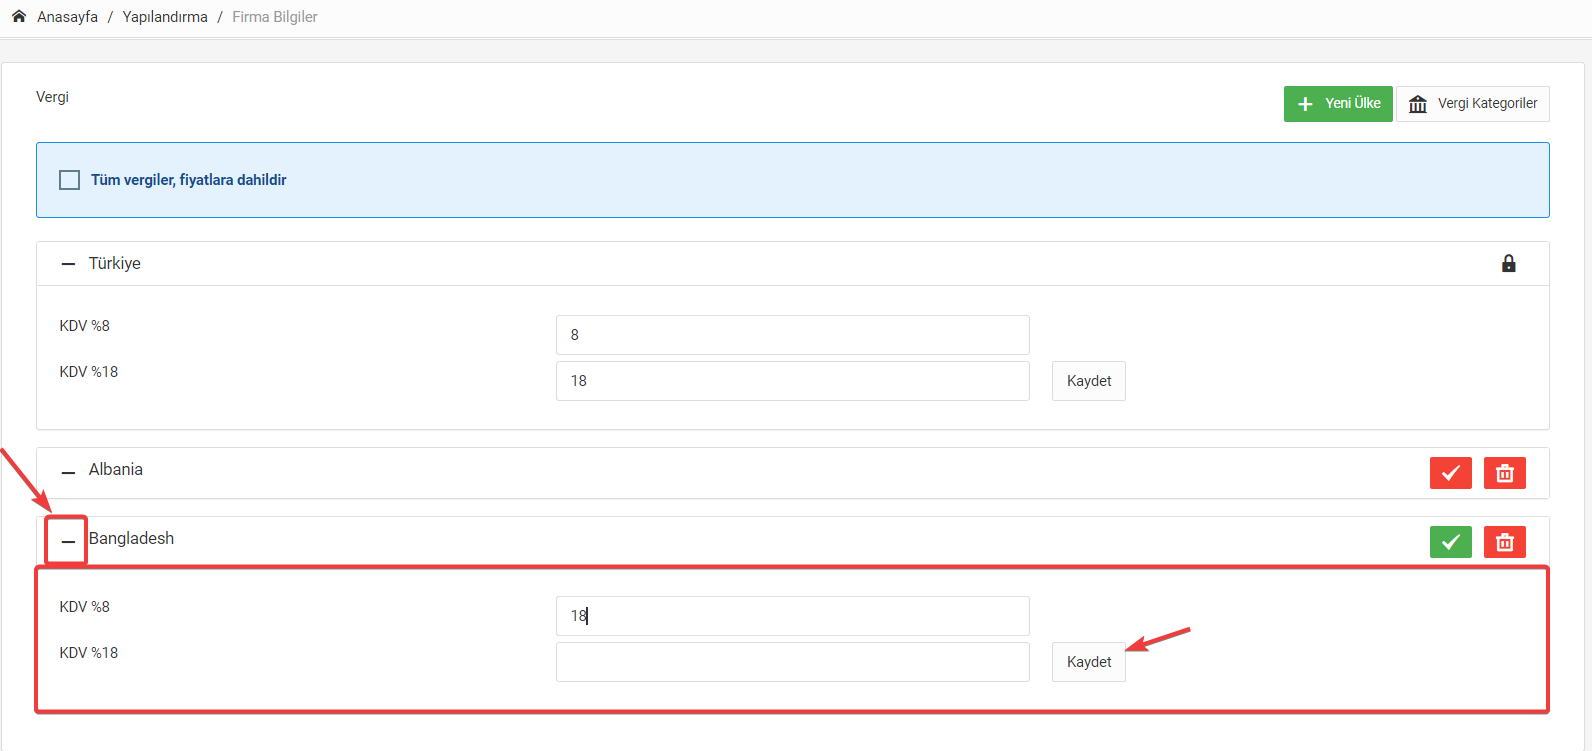
Task: Click the Albania section title
Action: [116, 469]
